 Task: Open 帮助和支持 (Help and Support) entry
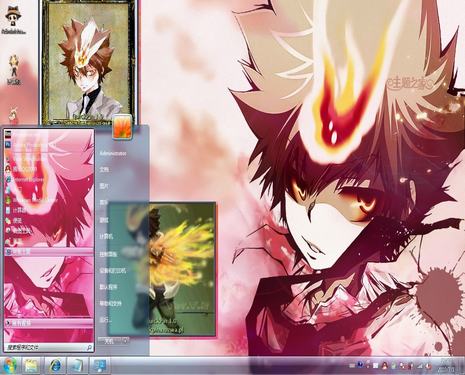(111, 304)
